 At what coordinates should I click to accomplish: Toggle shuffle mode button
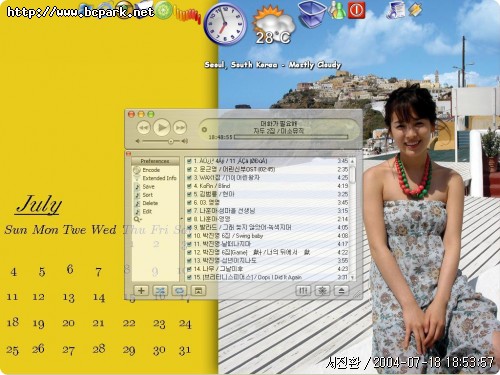coord(160,291)
